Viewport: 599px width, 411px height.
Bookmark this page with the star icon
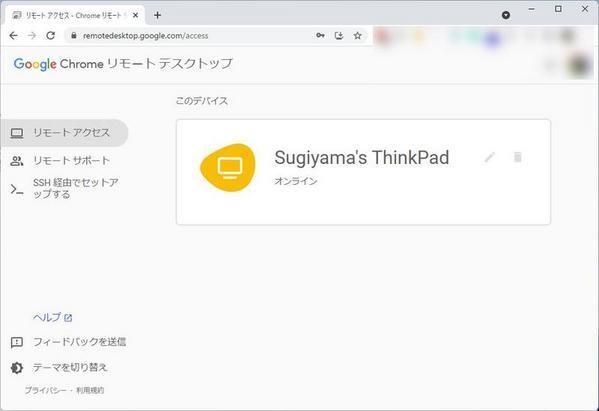click(357, 36)
